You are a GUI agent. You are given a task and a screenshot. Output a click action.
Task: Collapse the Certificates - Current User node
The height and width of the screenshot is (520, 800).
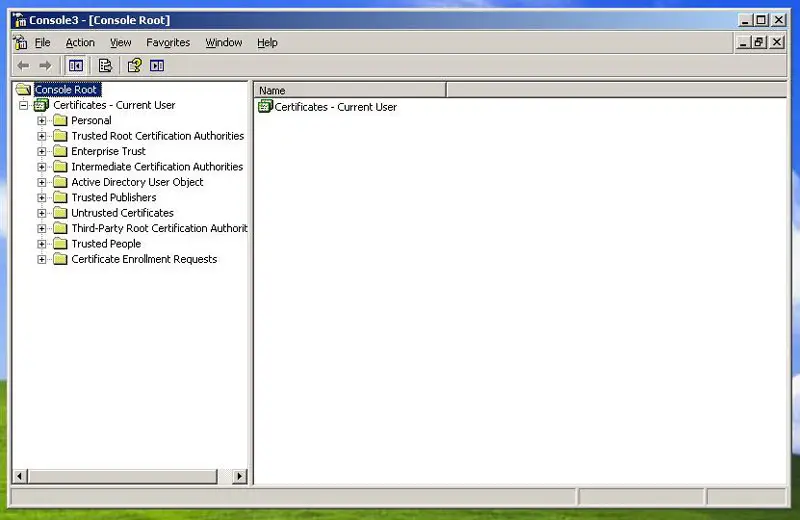point(23,105)
